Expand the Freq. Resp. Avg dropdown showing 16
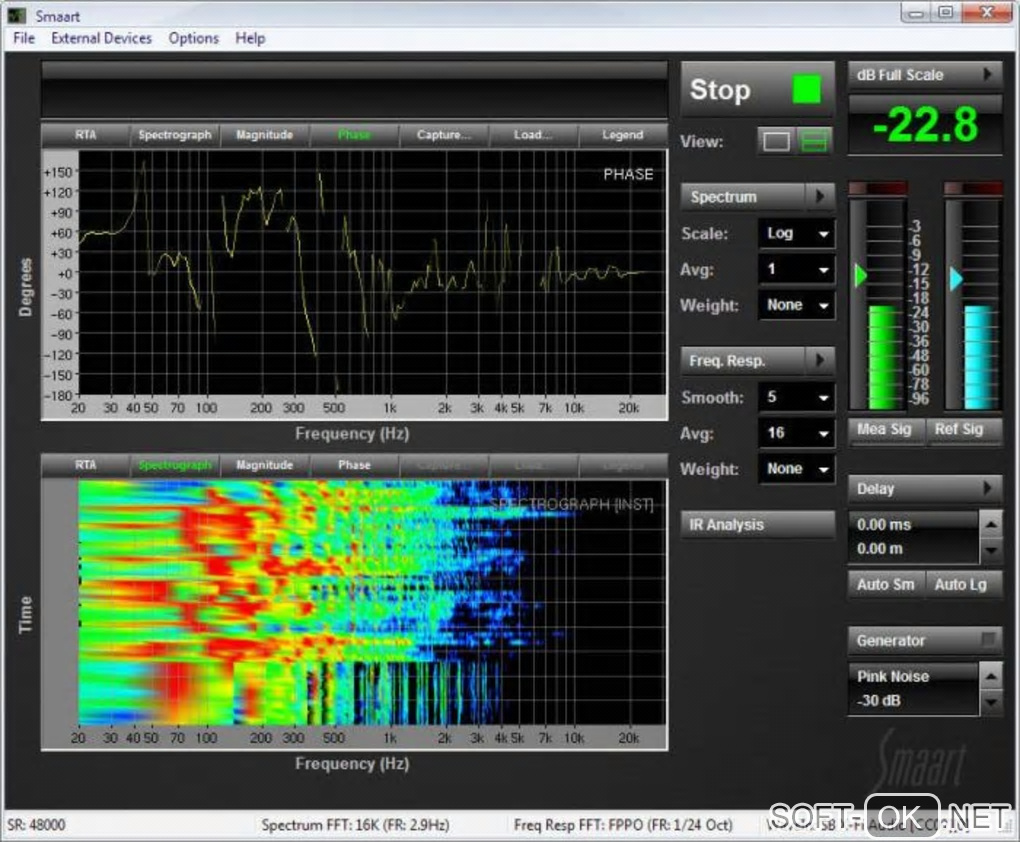1020x842 pixels. point(796,434)
